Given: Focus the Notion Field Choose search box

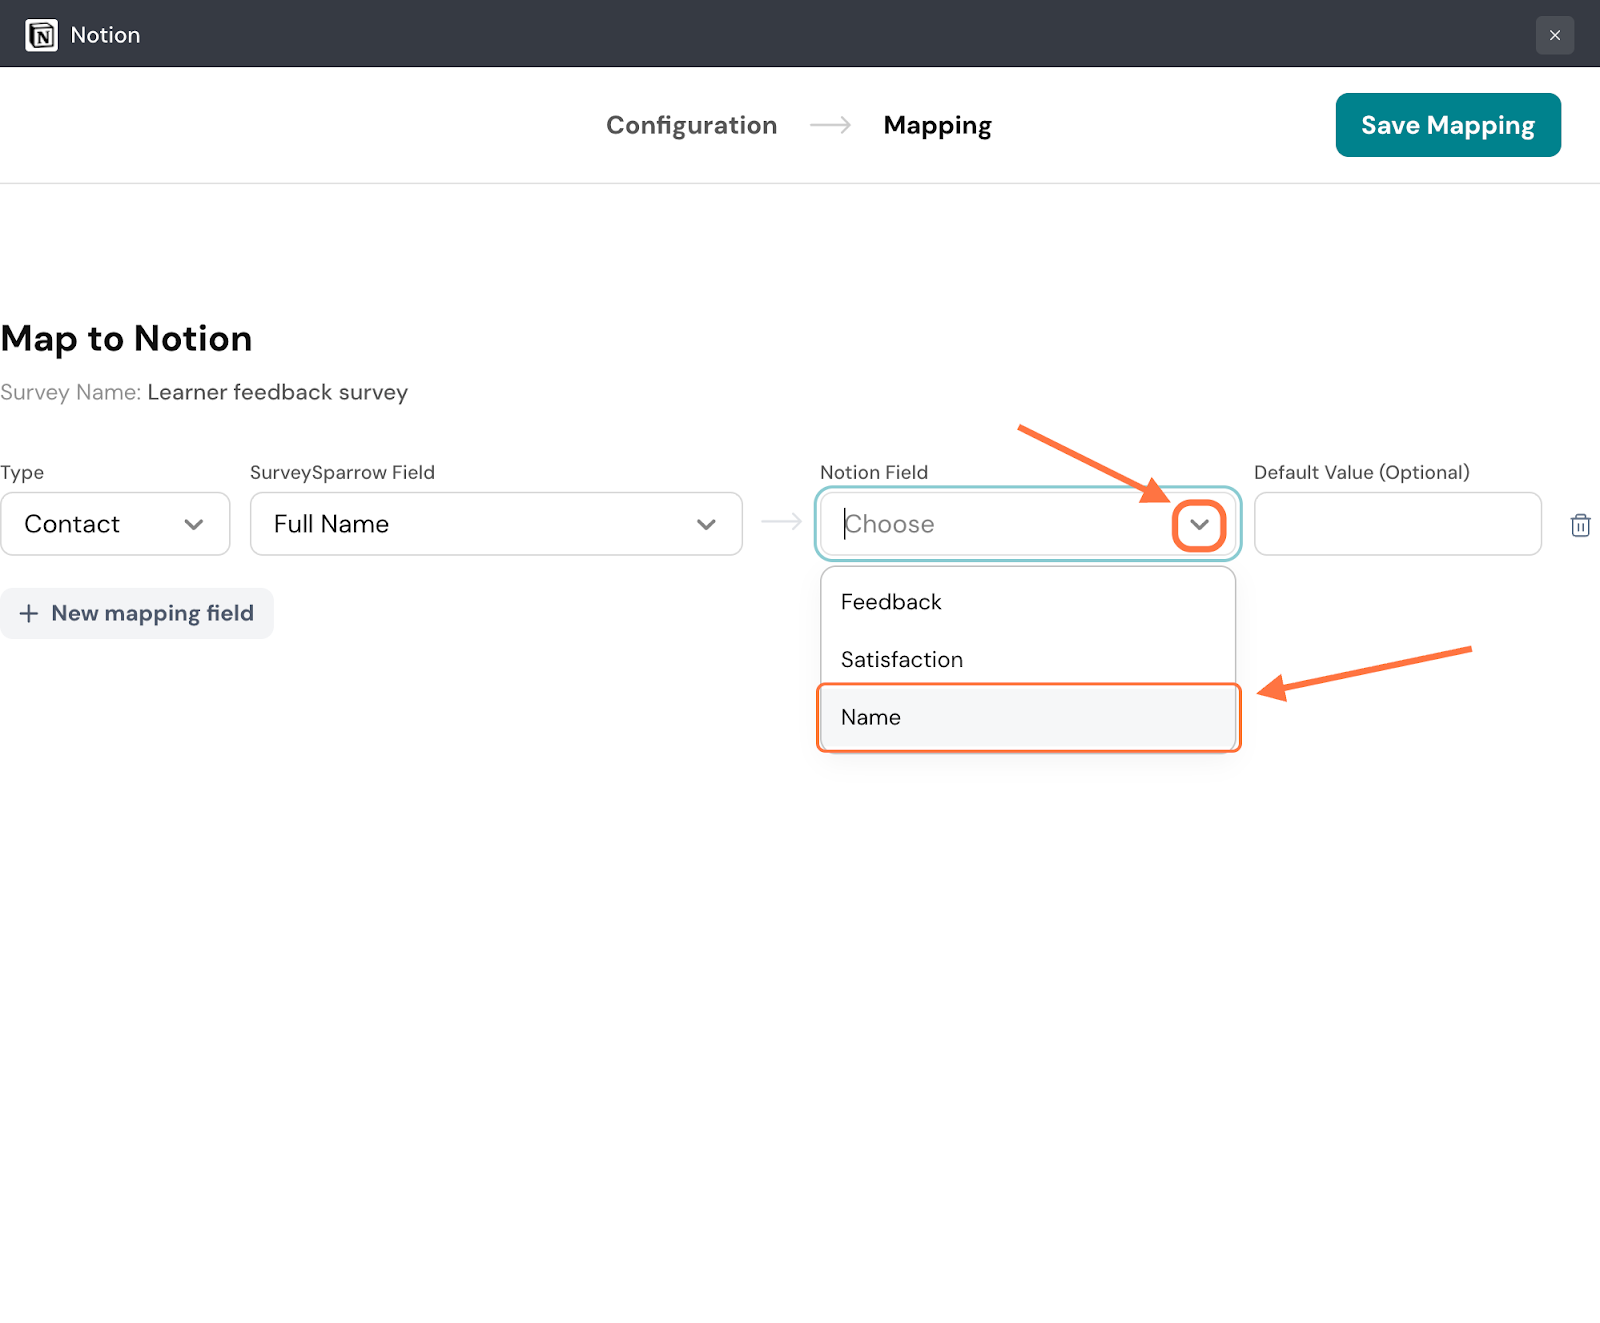Looking at the screenshot, I should point(1000,524).
